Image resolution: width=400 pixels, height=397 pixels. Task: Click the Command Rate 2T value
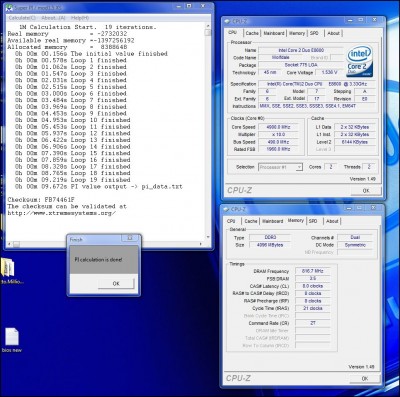pos(312,323)
